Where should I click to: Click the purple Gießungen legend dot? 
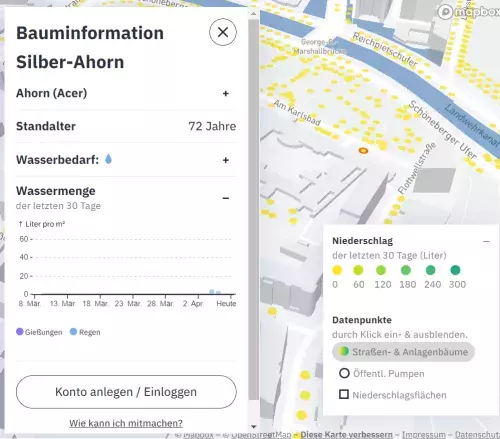[x=20, y=332]
